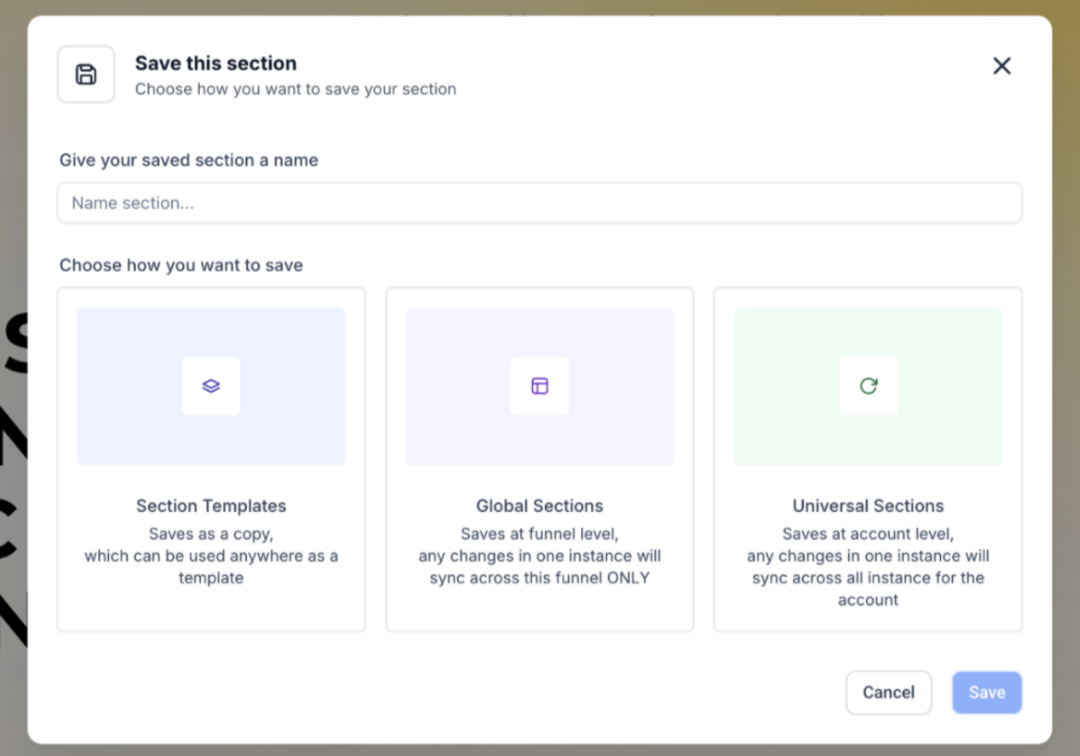This screenshot has height=756, width=1080.
Task: Click the 'Give your saved section a name' label
Action: (x=189, y=160)
